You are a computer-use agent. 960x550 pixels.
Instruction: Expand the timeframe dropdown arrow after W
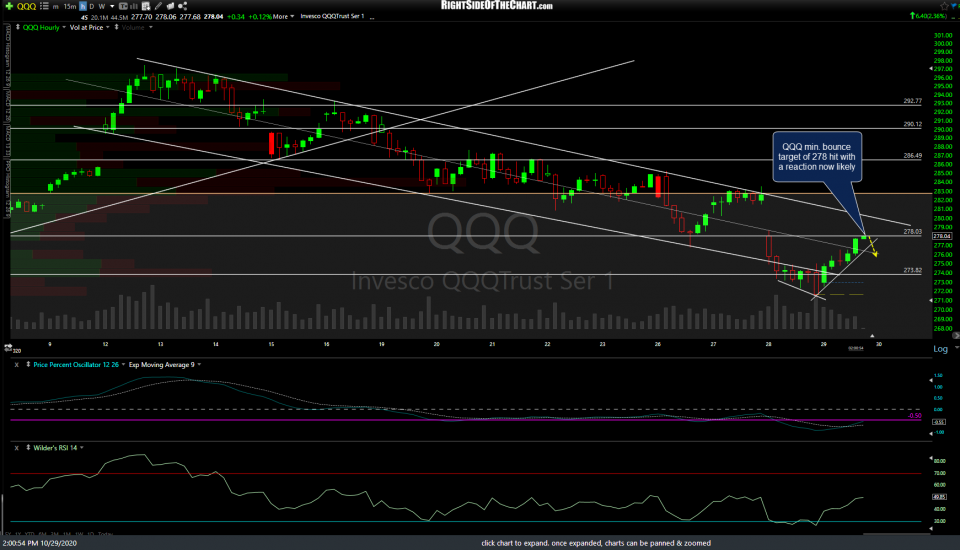tap(112, 7)
